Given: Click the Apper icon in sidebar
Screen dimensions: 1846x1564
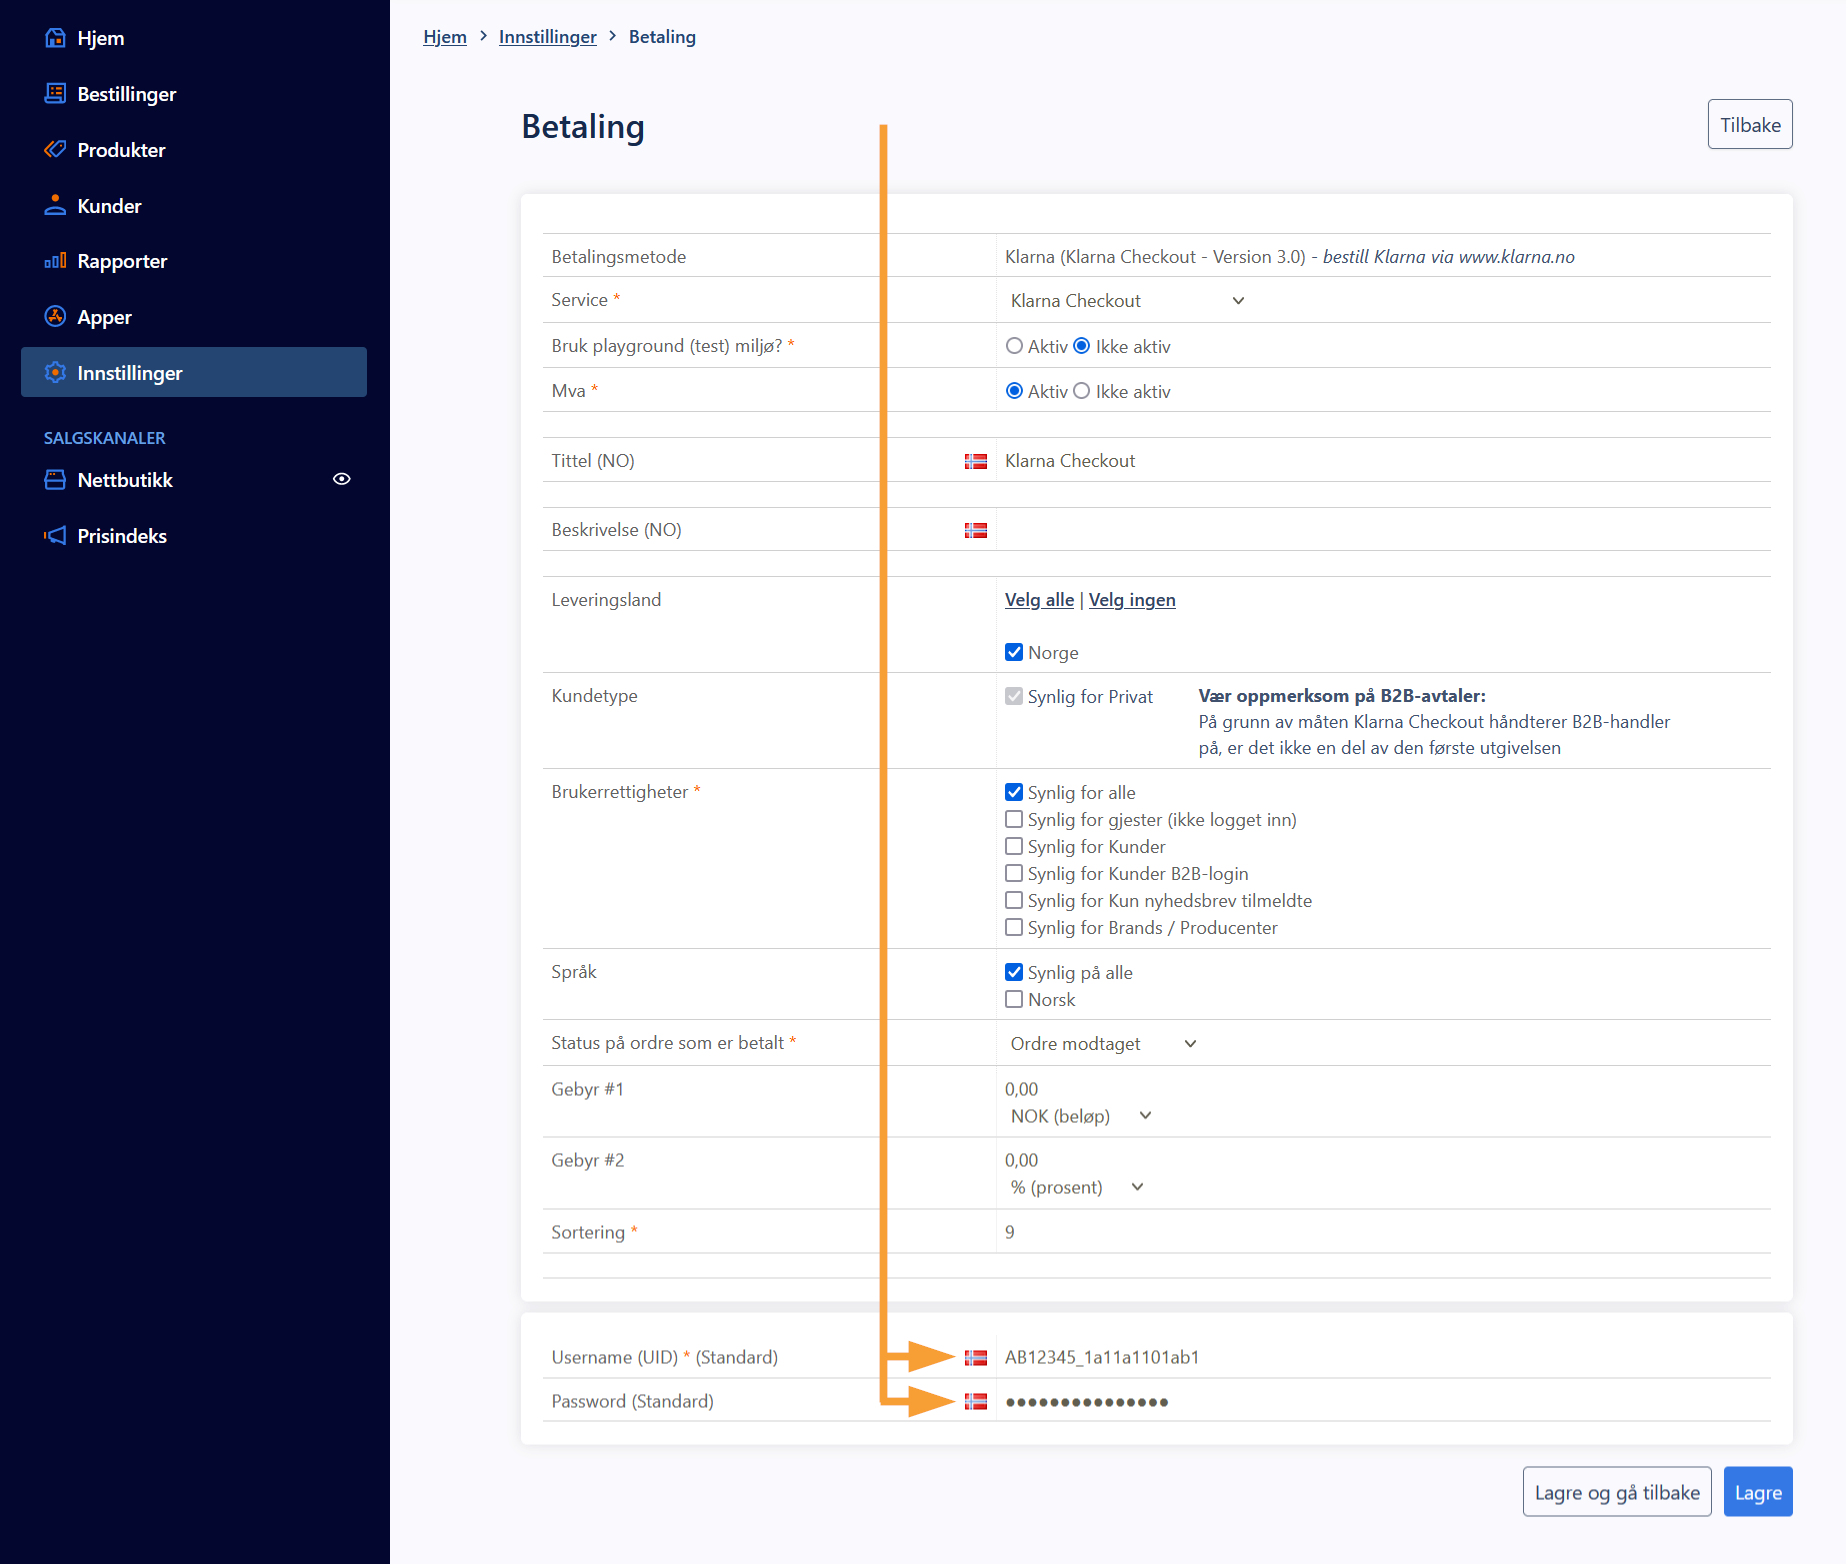Looking at the screenshot, I should coord(55,317).
